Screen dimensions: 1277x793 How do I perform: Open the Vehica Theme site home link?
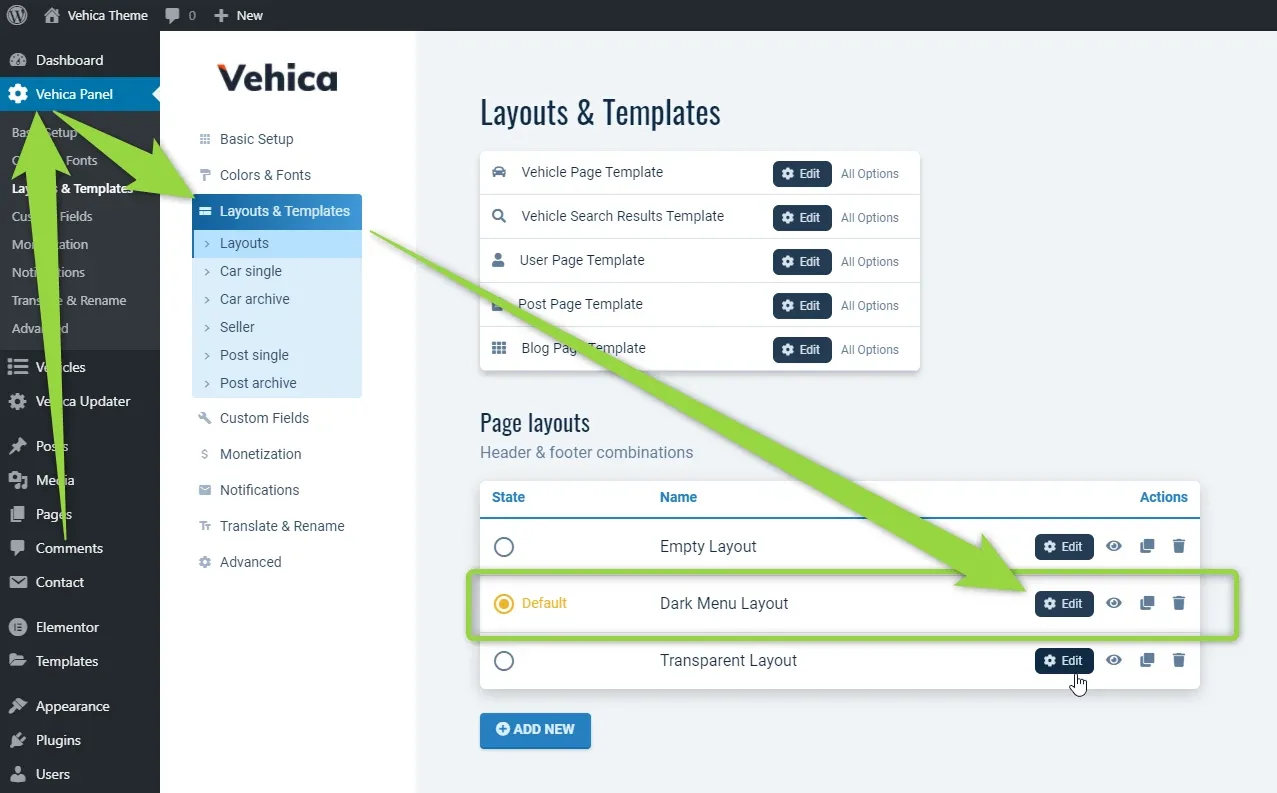[96, 15]
